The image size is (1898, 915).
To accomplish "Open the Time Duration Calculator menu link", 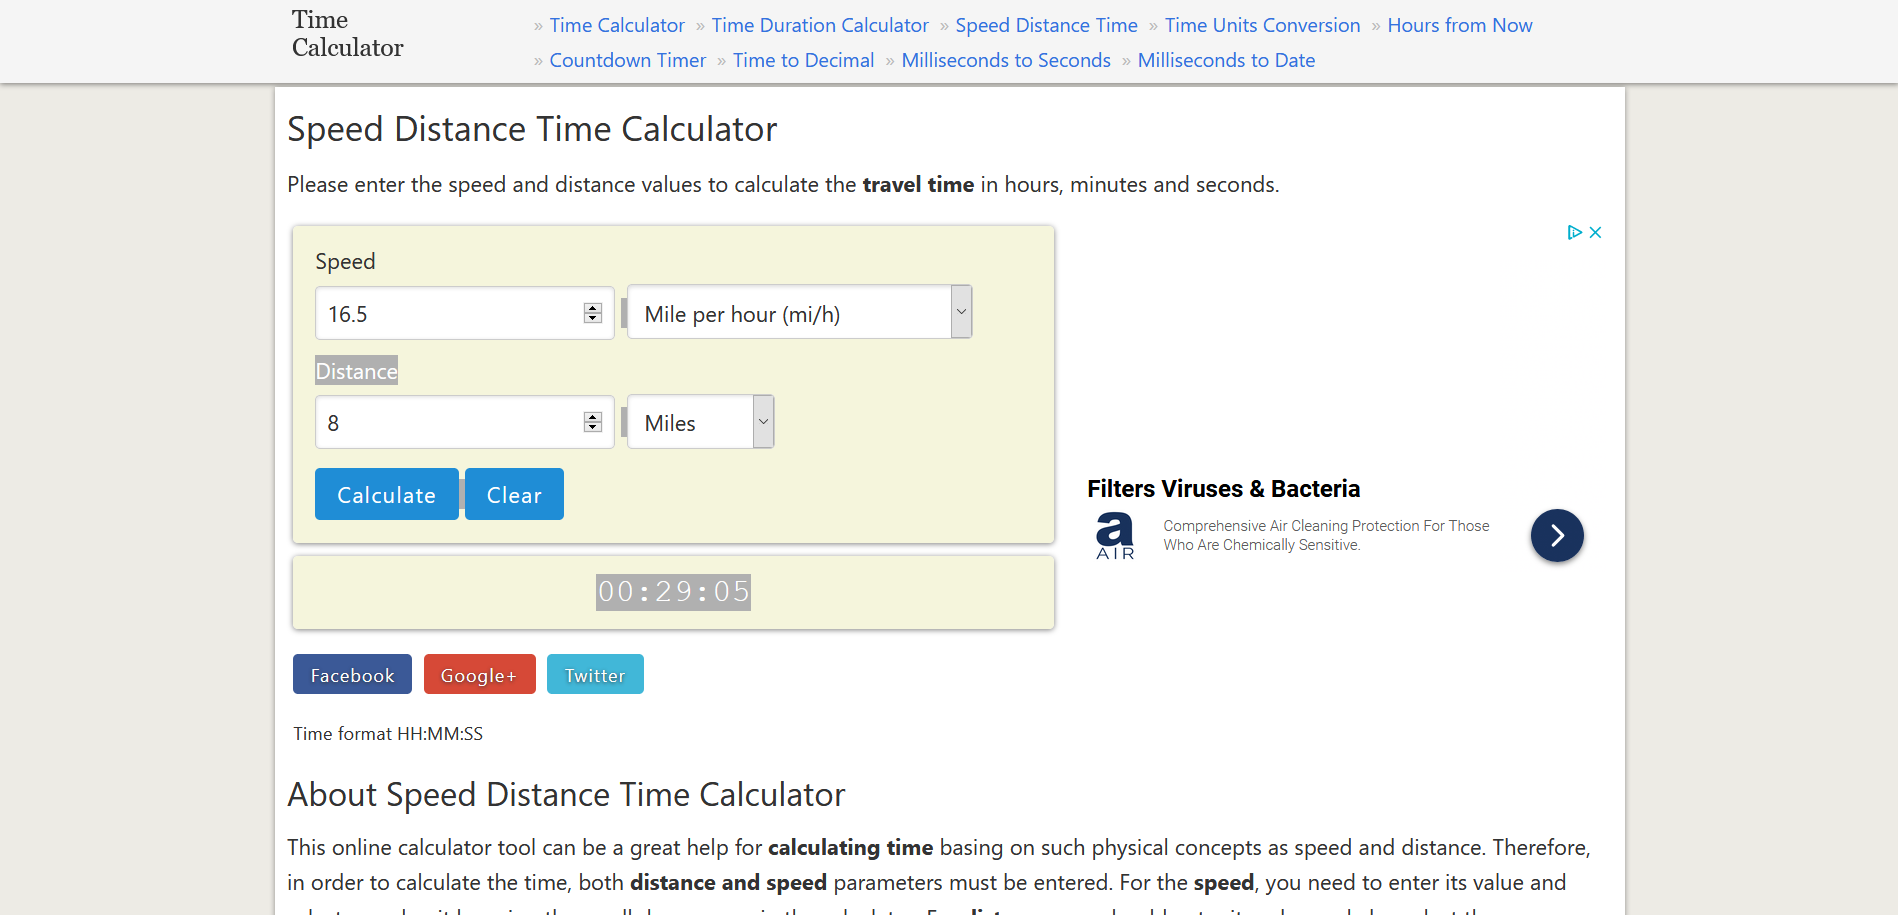I will point(820,25).
